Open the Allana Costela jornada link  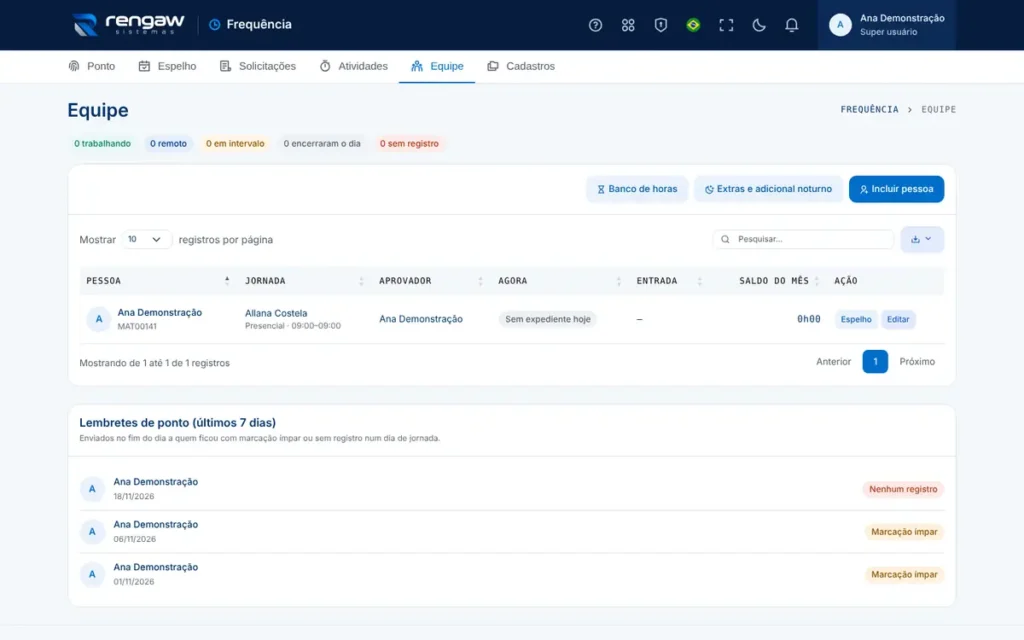[276, 313]
